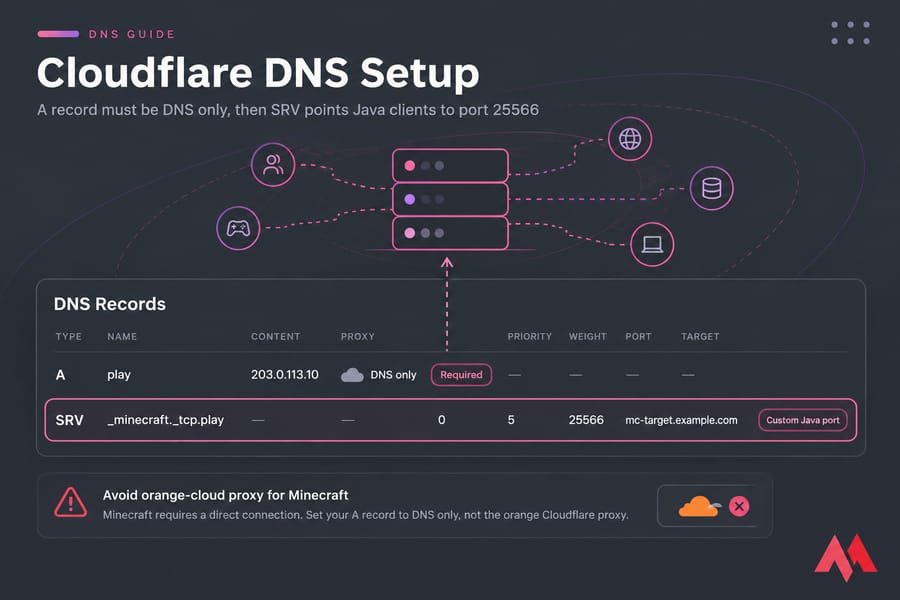Image resolution: width=900 pixels, height=600 pixels.
Task: Click the orange Cloudflare cloud icon
Action: (699, 506)
